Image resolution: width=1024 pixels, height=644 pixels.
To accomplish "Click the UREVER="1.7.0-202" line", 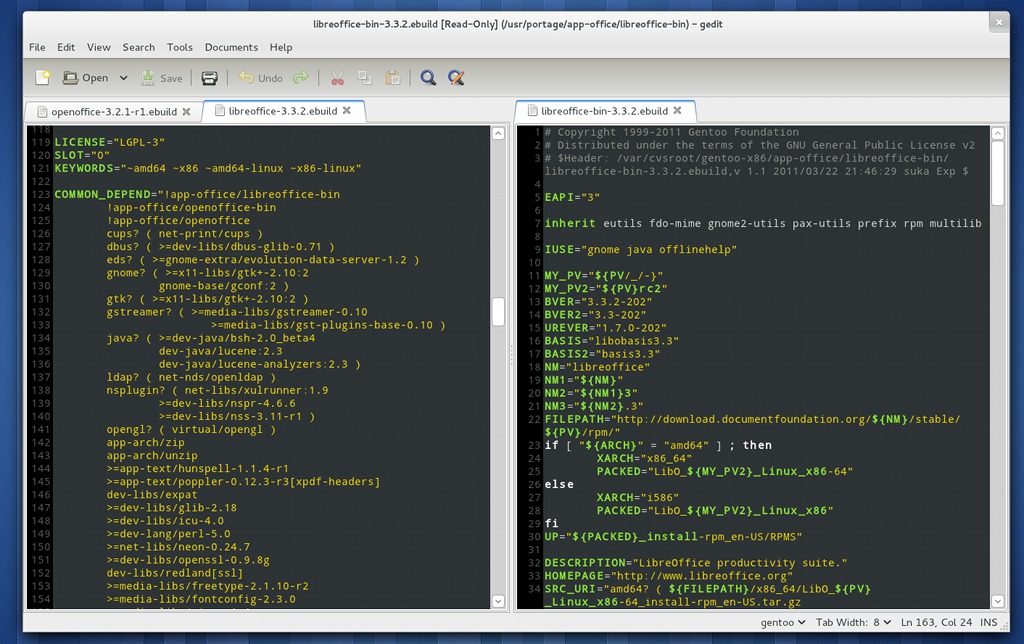I will tap(605, 327).
